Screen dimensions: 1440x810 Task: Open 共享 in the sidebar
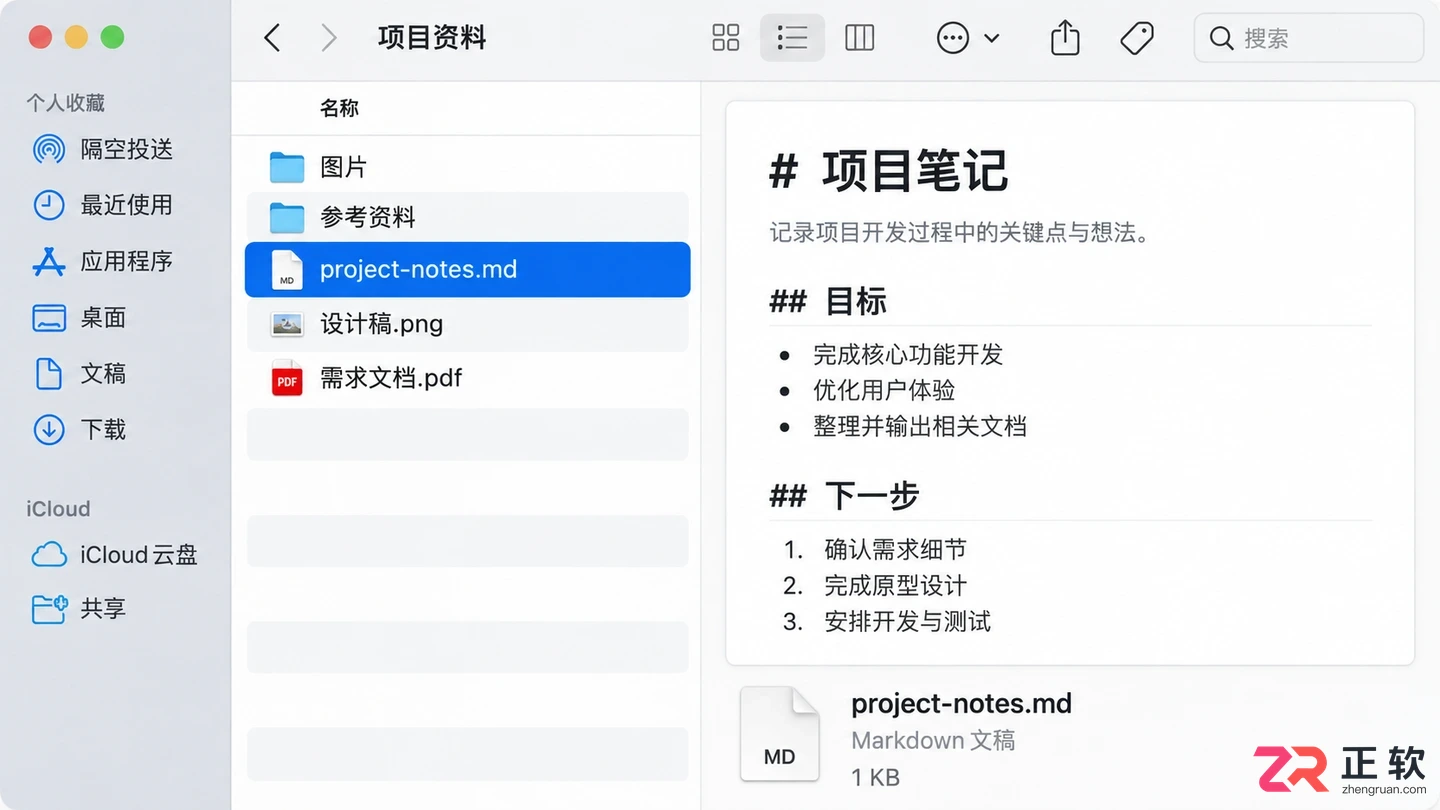[x=80, y=608]
